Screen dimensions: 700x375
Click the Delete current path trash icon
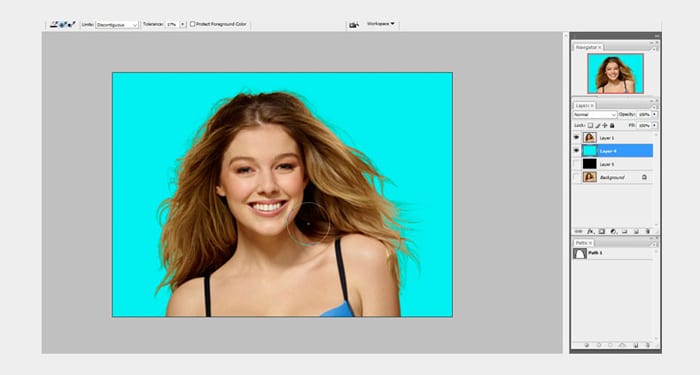click(648, 345)
